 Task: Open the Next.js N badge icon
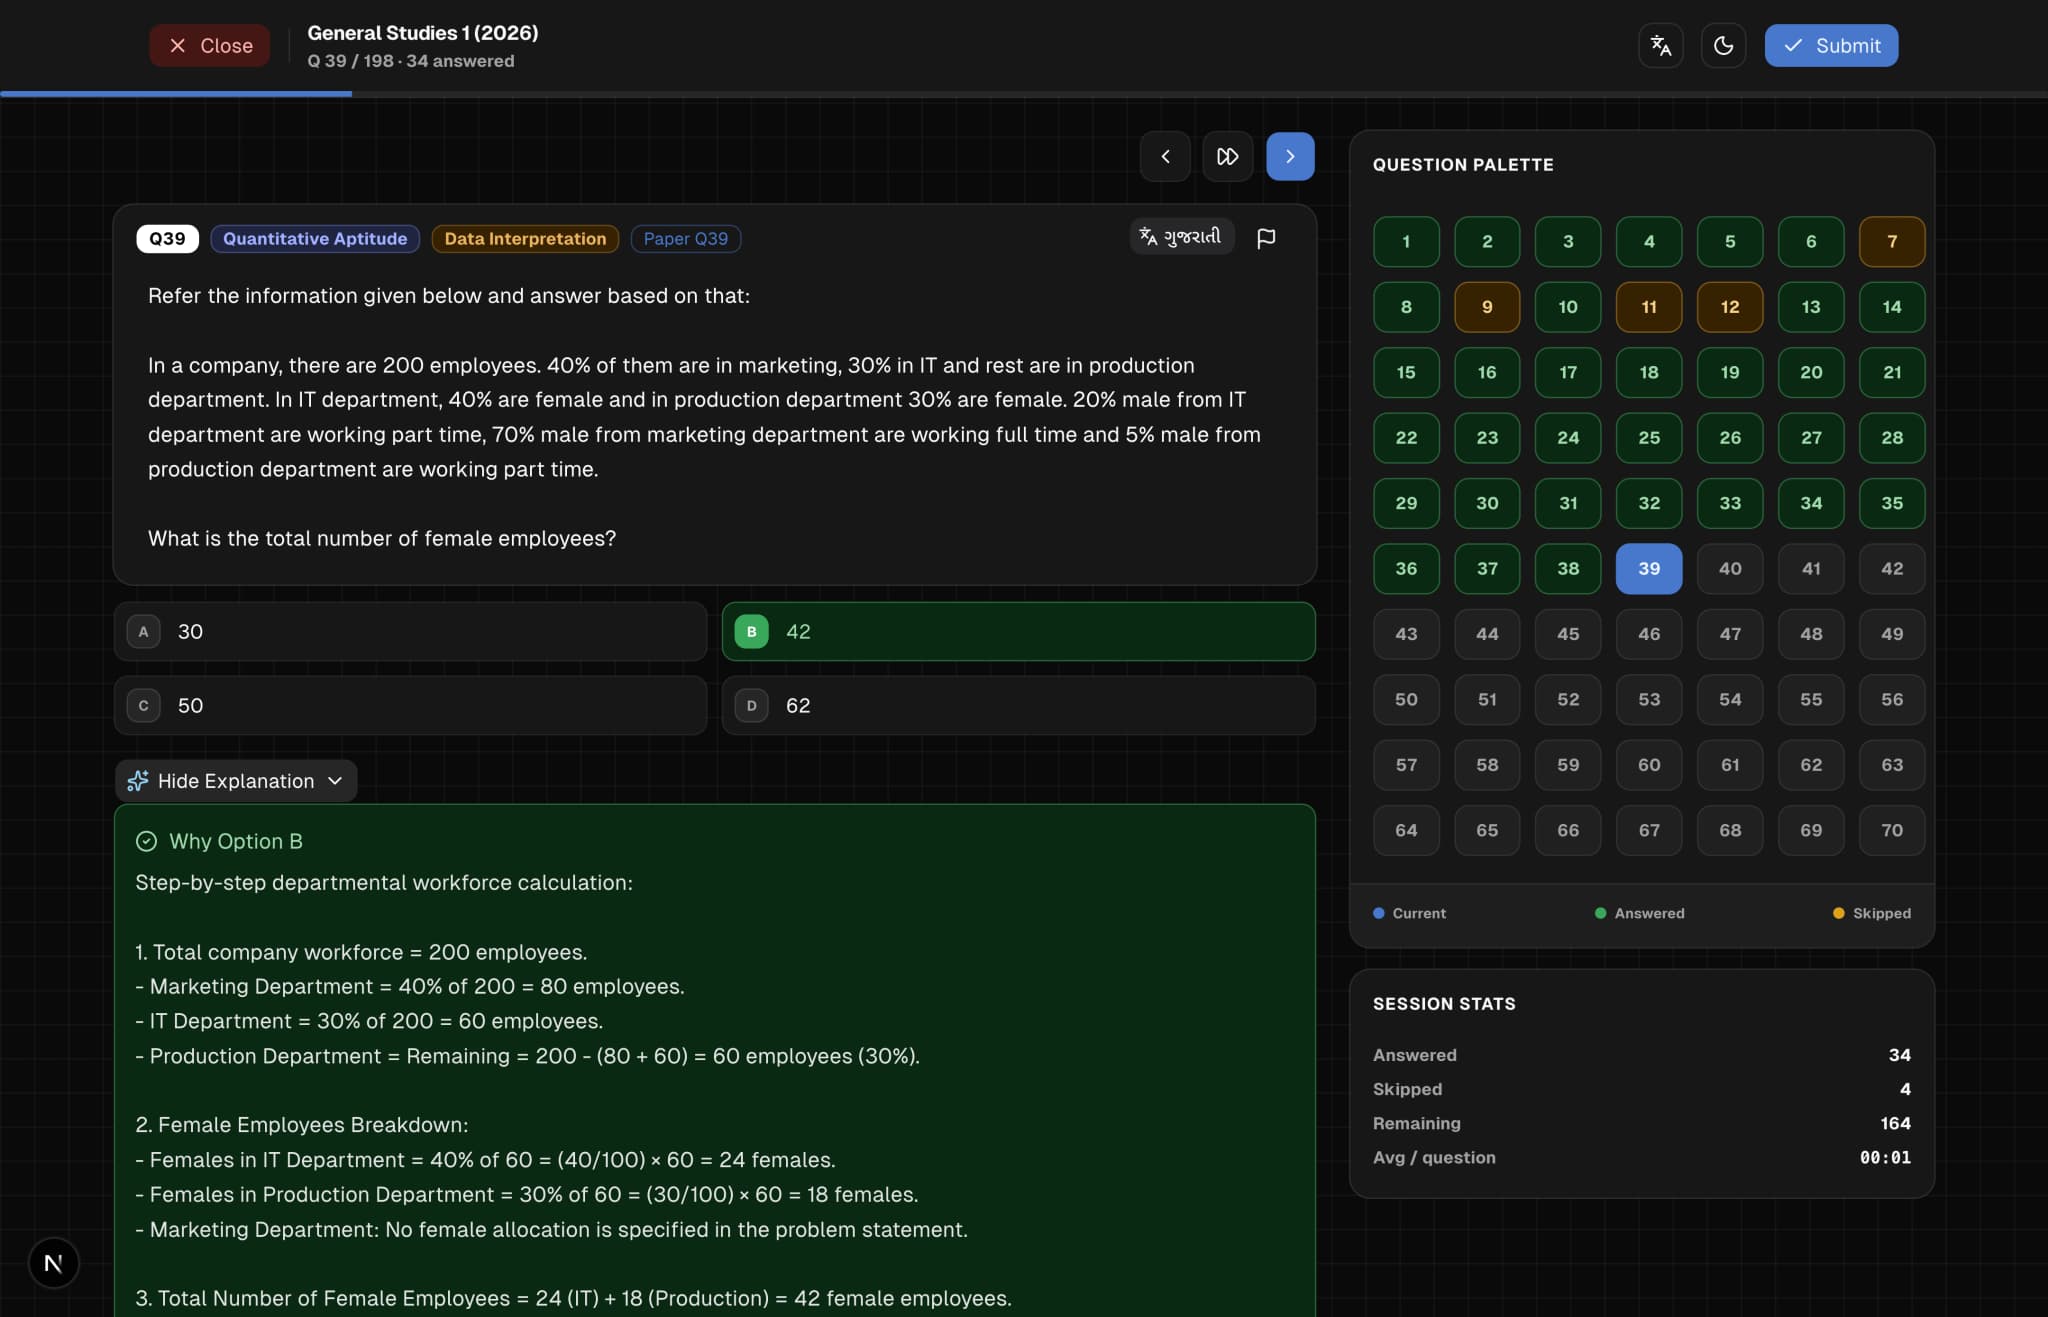coord(53,1264)
